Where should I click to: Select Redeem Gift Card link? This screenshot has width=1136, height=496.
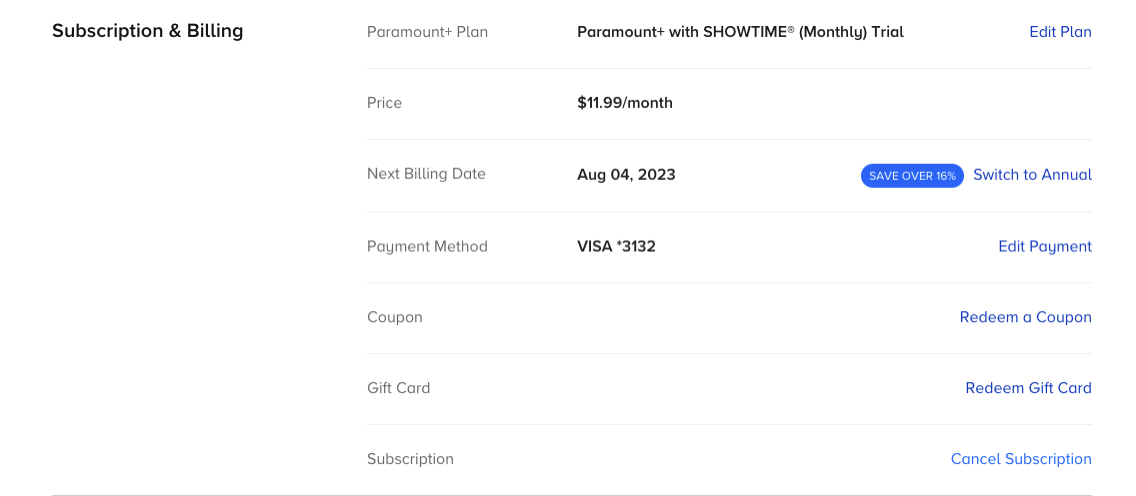point(1028,388)
